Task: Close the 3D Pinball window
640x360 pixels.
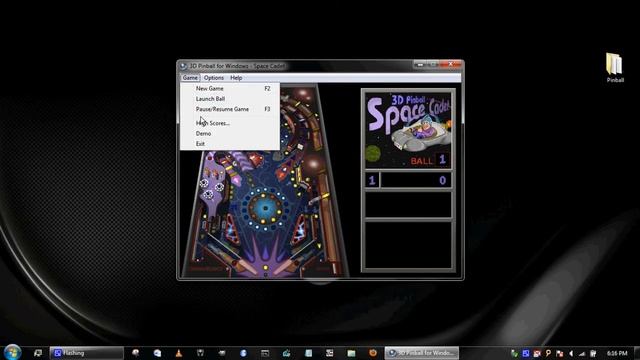Action: tap(451, 64)
